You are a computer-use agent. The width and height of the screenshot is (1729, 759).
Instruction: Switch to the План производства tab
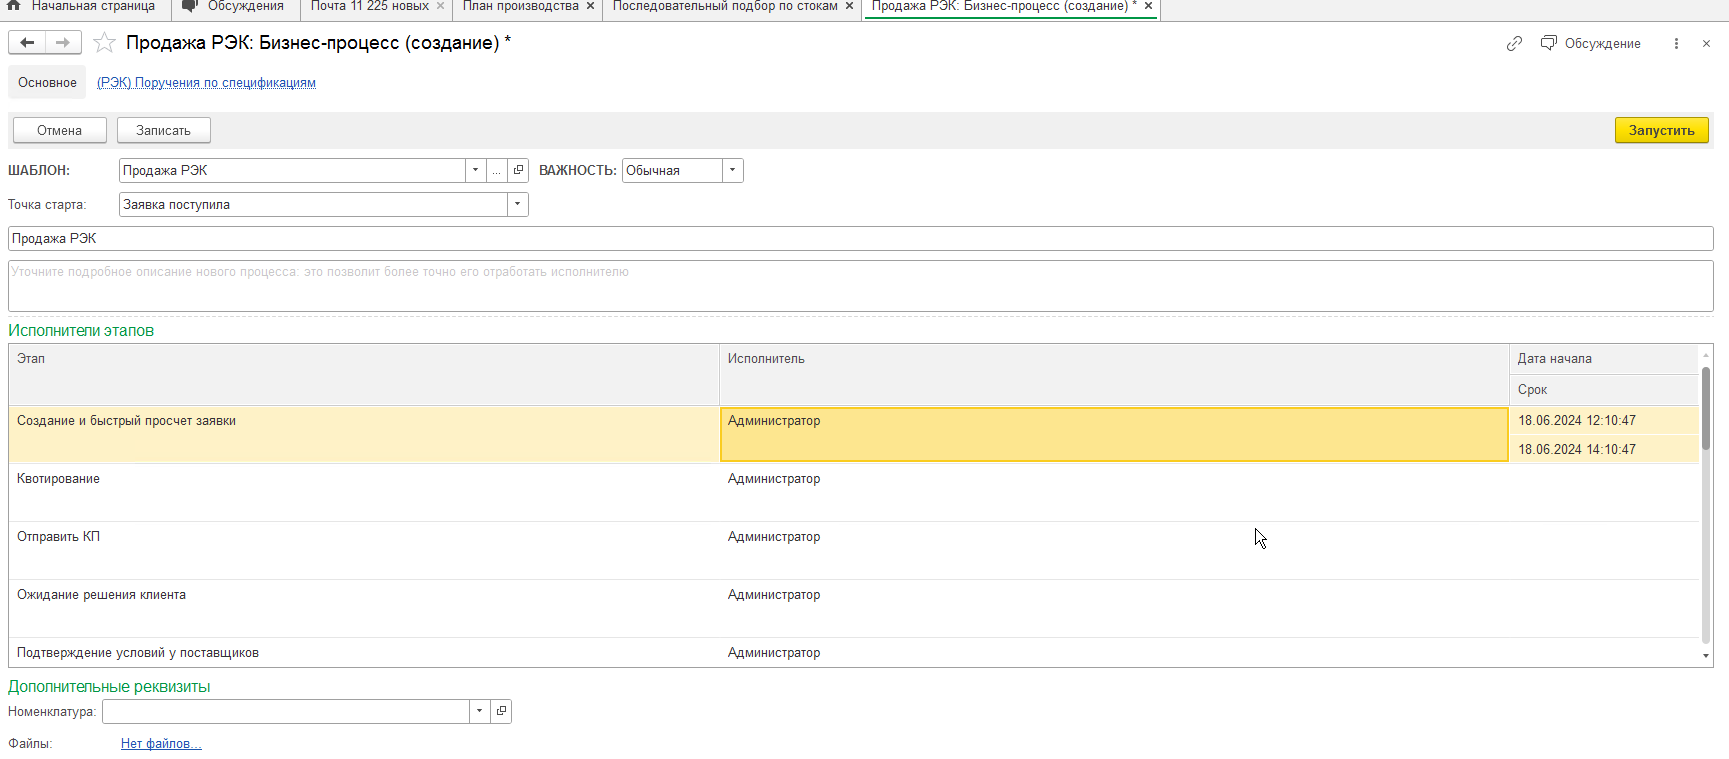520,7
